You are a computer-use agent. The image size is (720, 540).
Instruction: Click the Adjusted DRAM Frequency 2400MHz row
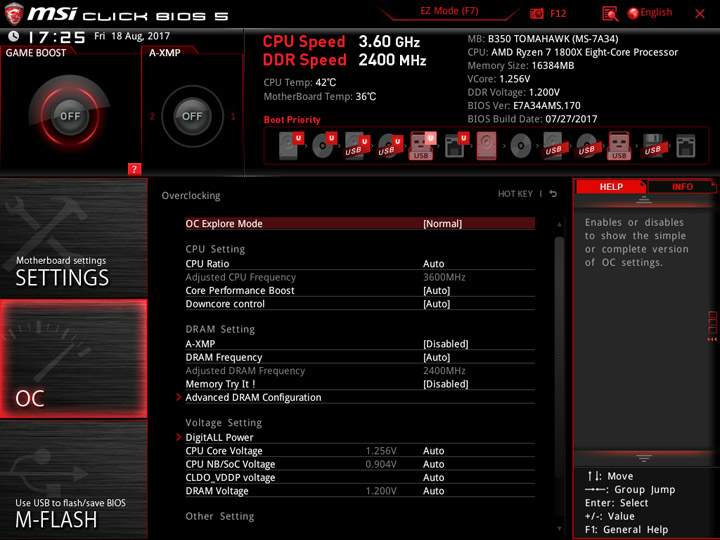(x=360, y=371)
